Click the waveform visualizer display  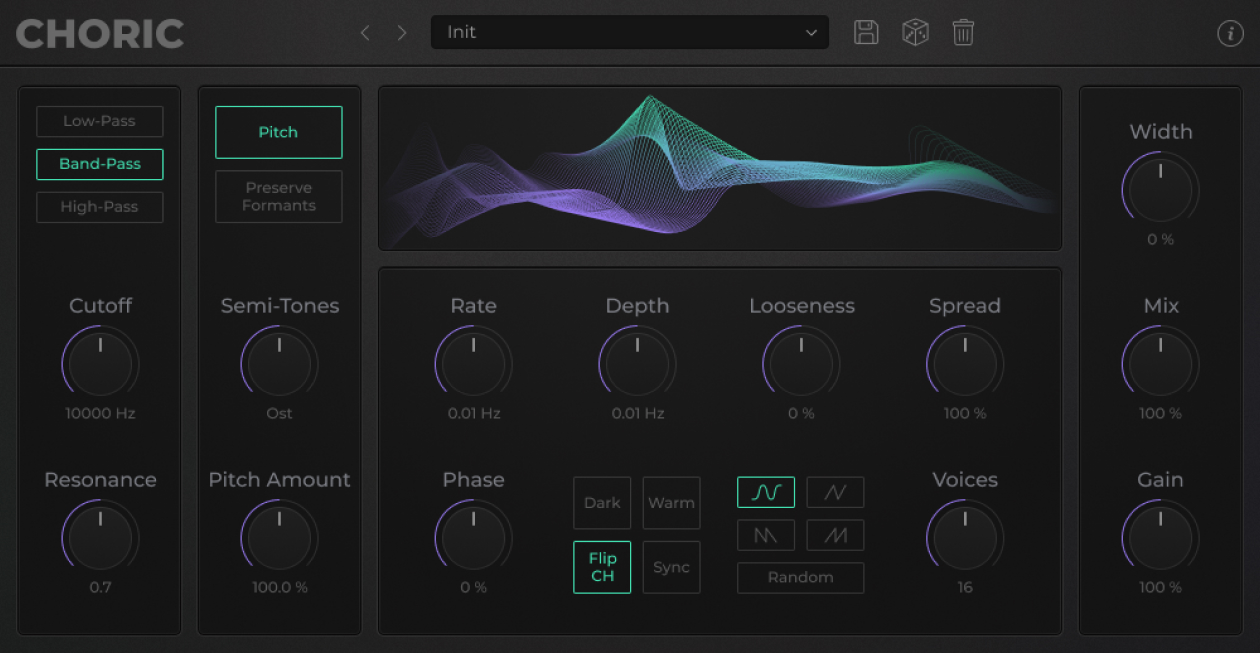(x=720, y=168)
